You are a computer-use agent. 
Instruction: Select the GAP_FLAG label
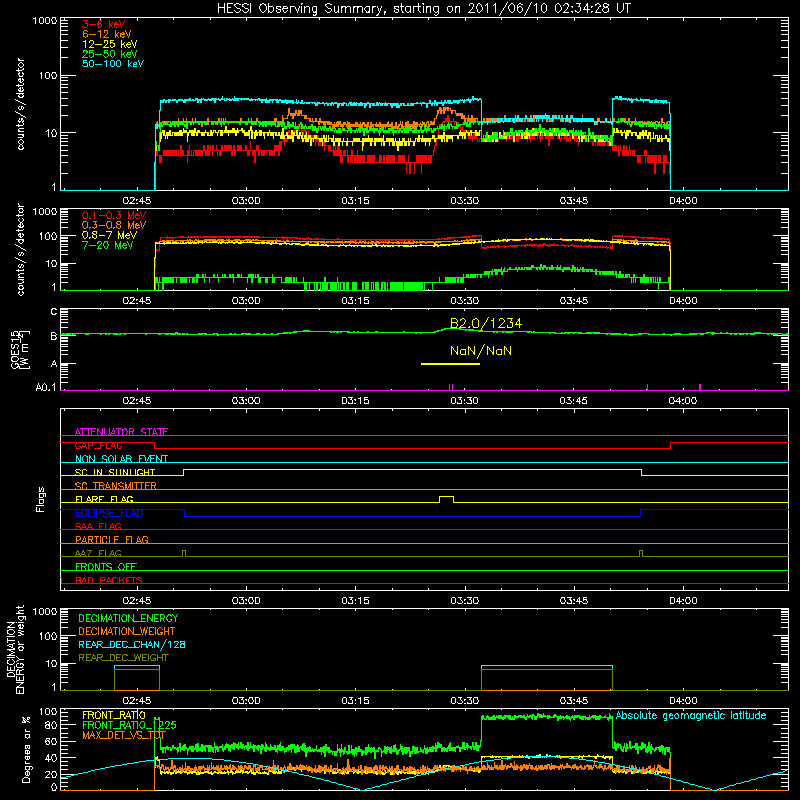click(x=98, y=445)
